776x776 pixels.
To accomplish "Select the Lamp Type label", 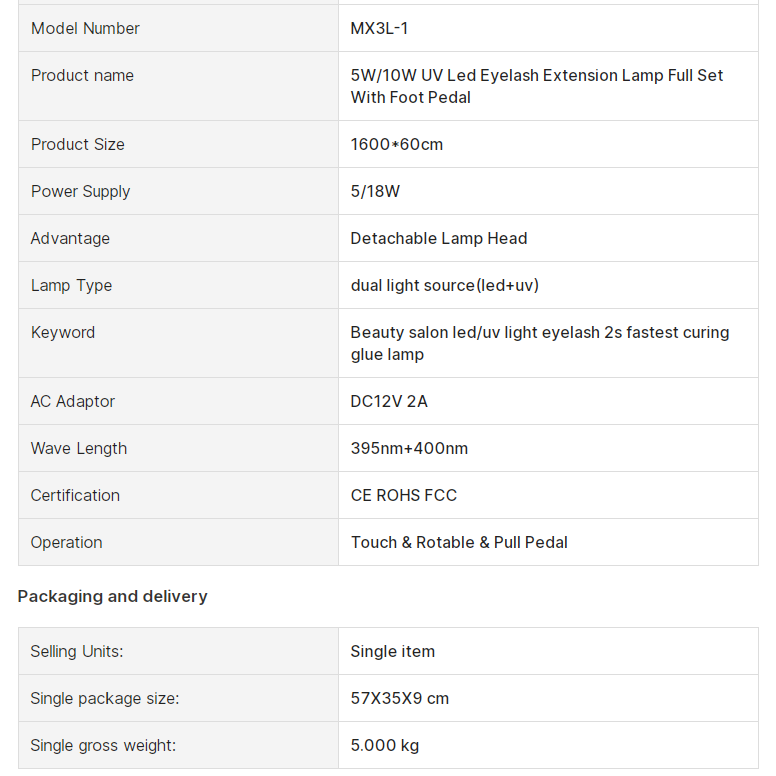I will click(x=71, y=285).
